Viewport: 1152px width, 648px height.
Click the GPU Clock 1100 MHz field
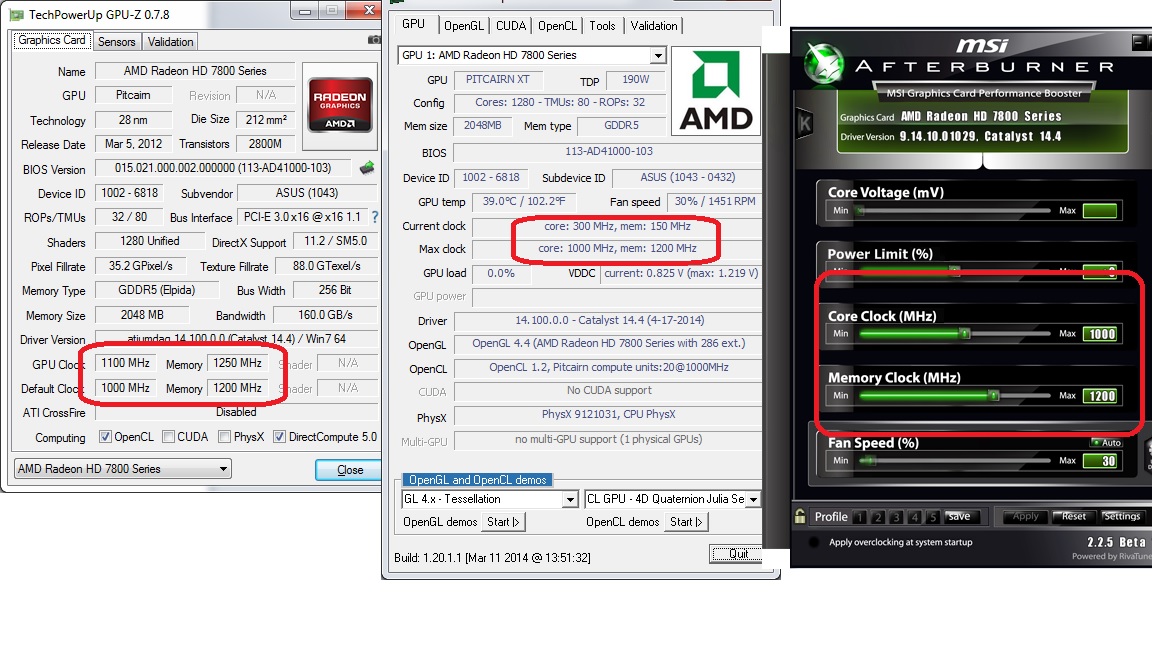tap(125, 363)
